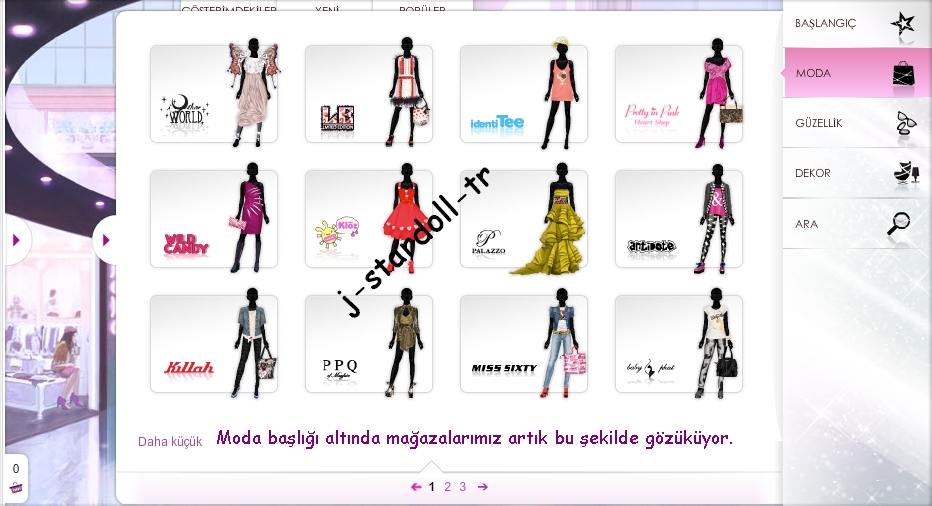Screen dimensions: 932x506
Task: Open the Killah store
Action: pos(214,344)
